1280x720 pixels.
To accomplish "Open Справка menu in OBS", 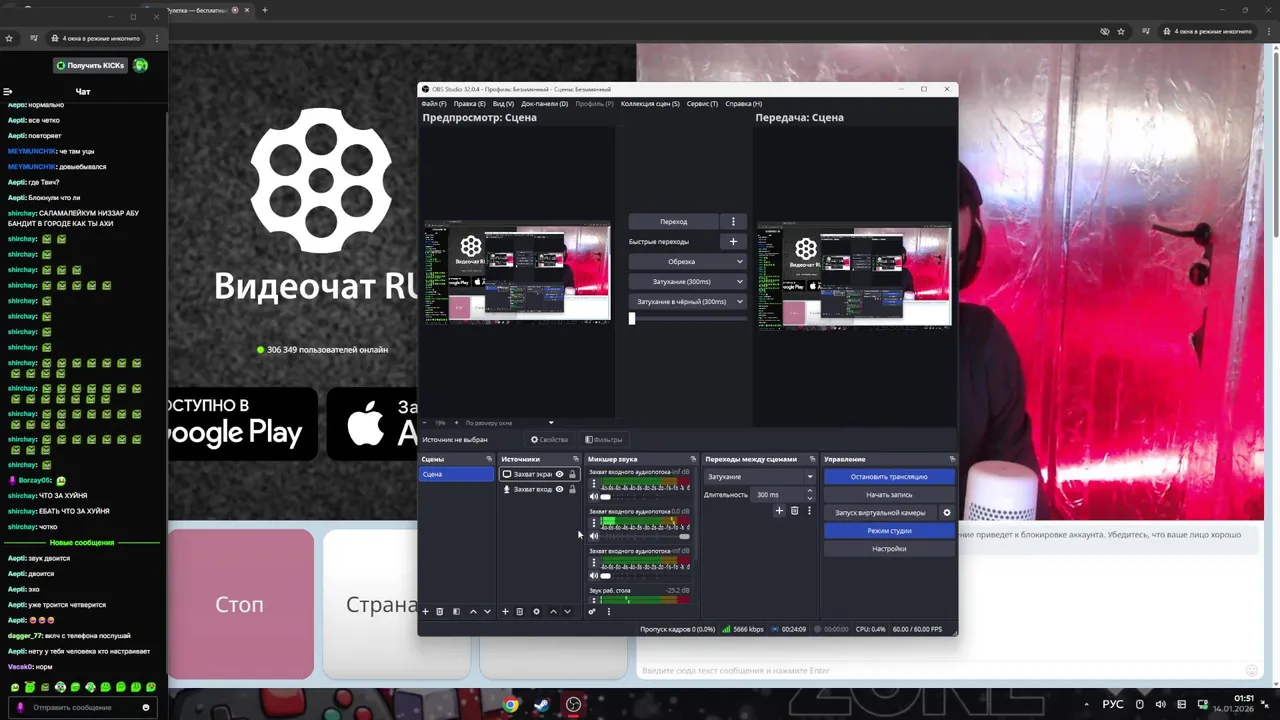I will [x=743, y=104].
